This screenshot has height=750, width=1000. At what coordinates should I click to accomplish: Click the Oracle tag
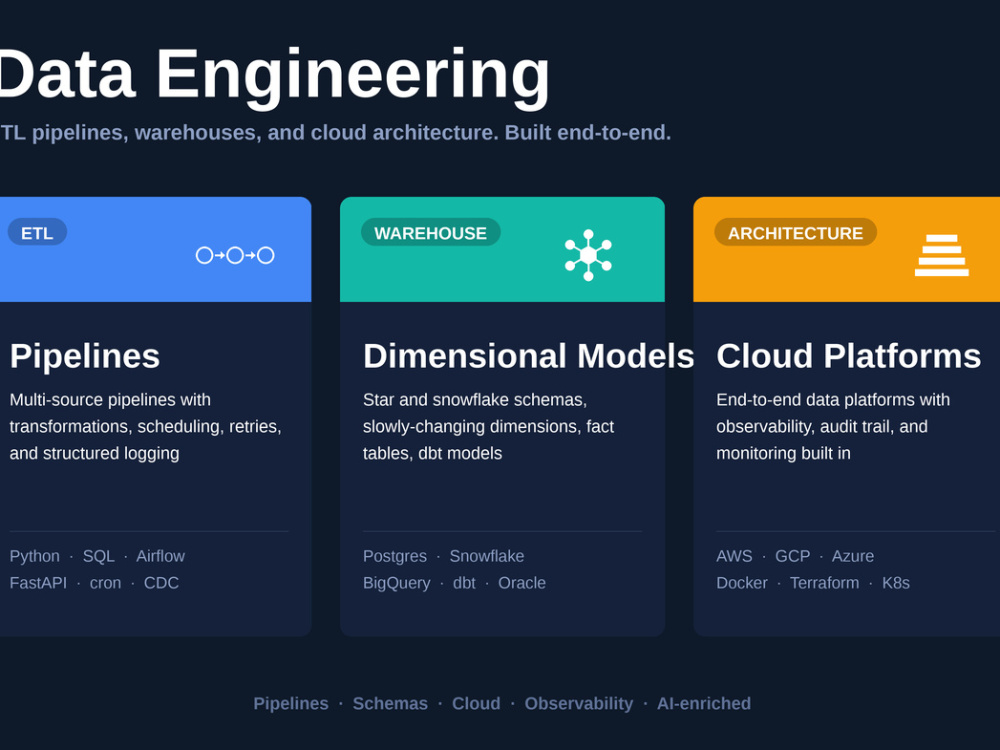522,583
